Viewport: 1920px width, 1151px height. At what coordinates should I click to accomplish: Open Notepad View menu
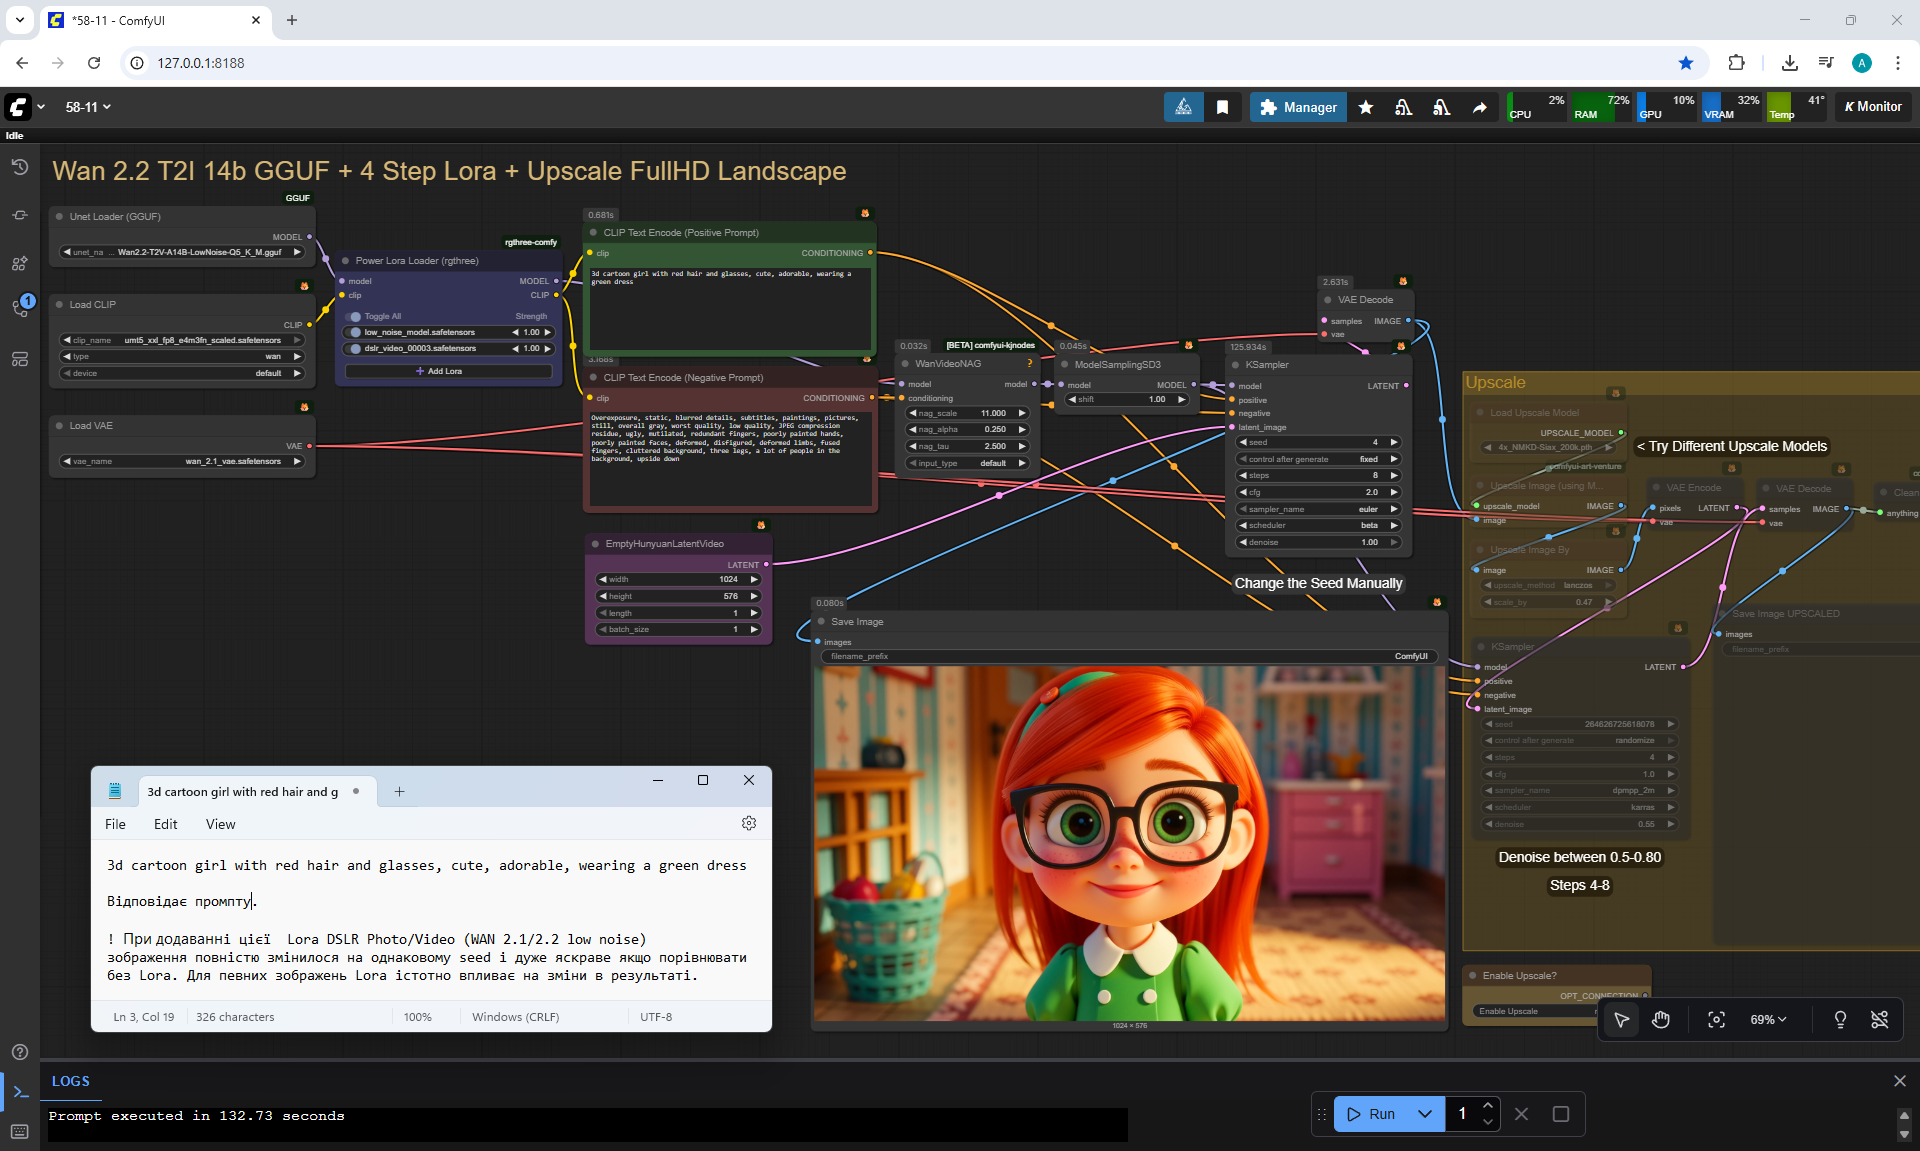[220, 824]
